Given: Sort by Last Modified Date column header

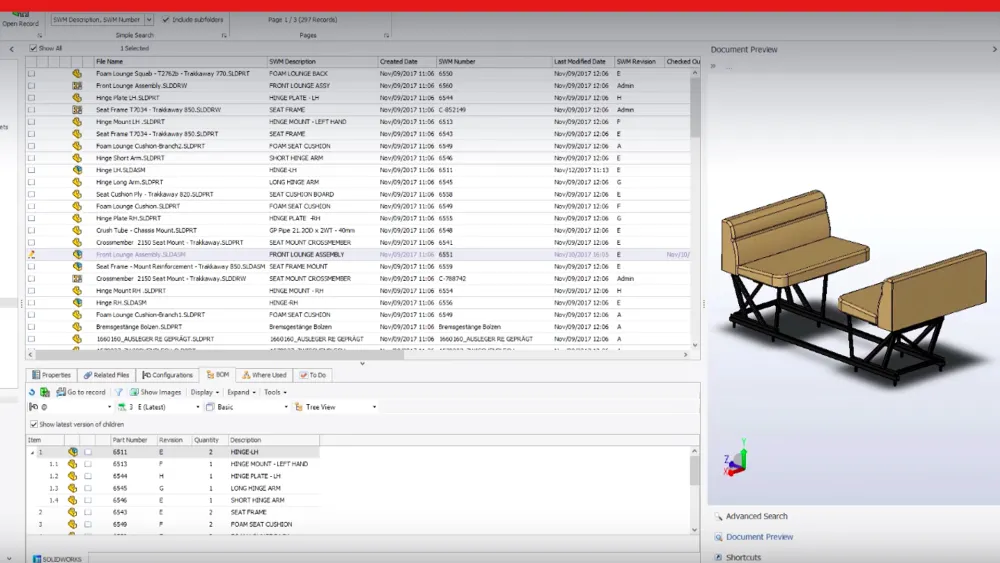Looking at the screenshot, I should [583, 62].
